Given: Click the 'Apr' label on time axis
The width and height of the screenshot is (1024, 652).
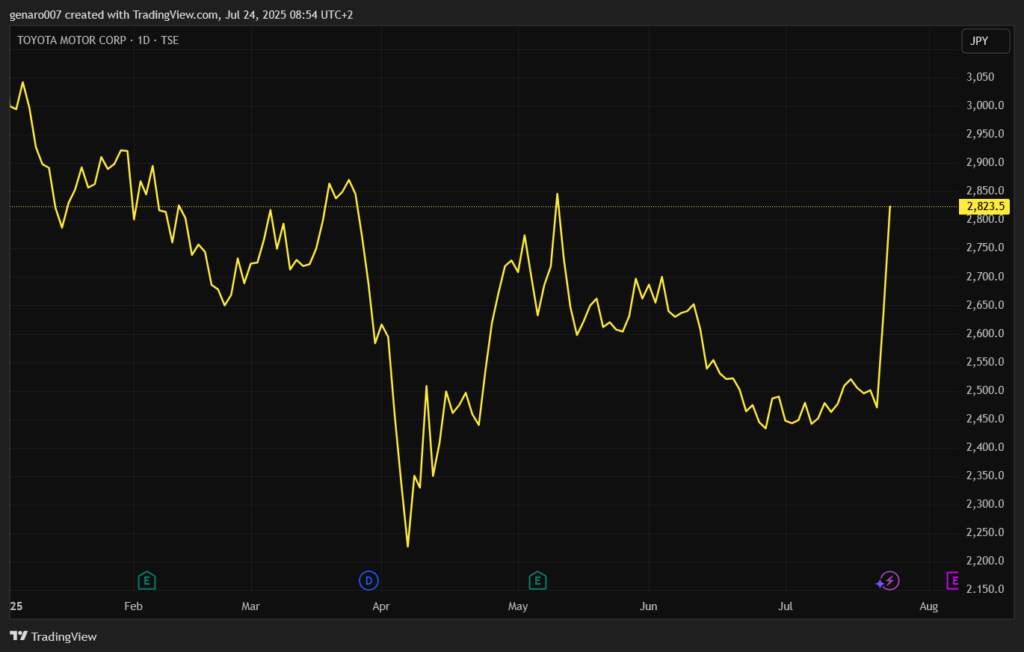Looking at the screenshot, I should (x=381, y=606).
